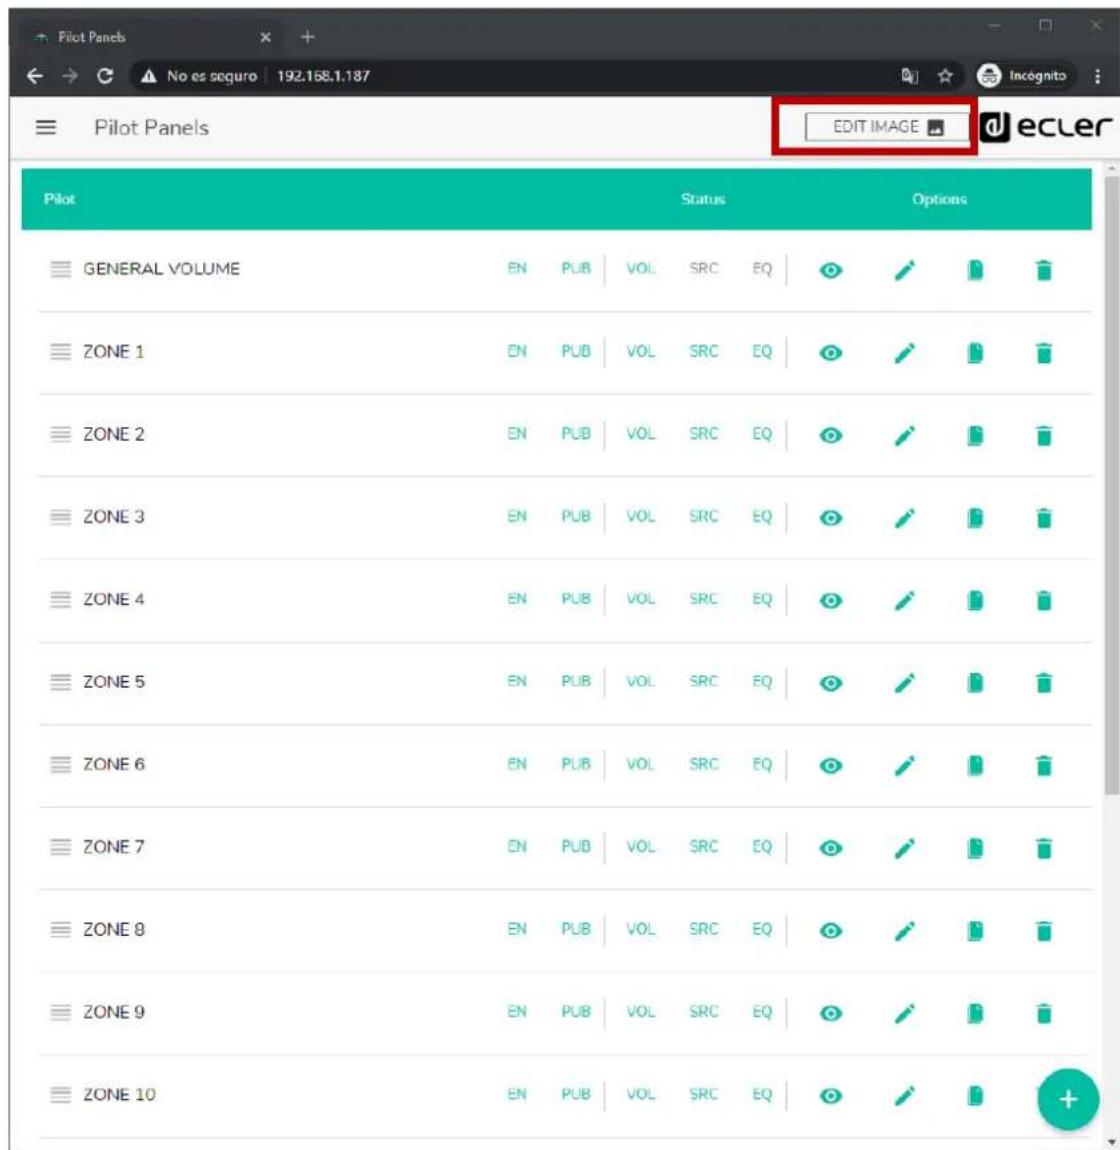Click the browser back arrow
Viewport: 1120px width, 1150px height.
pos(34,76)
